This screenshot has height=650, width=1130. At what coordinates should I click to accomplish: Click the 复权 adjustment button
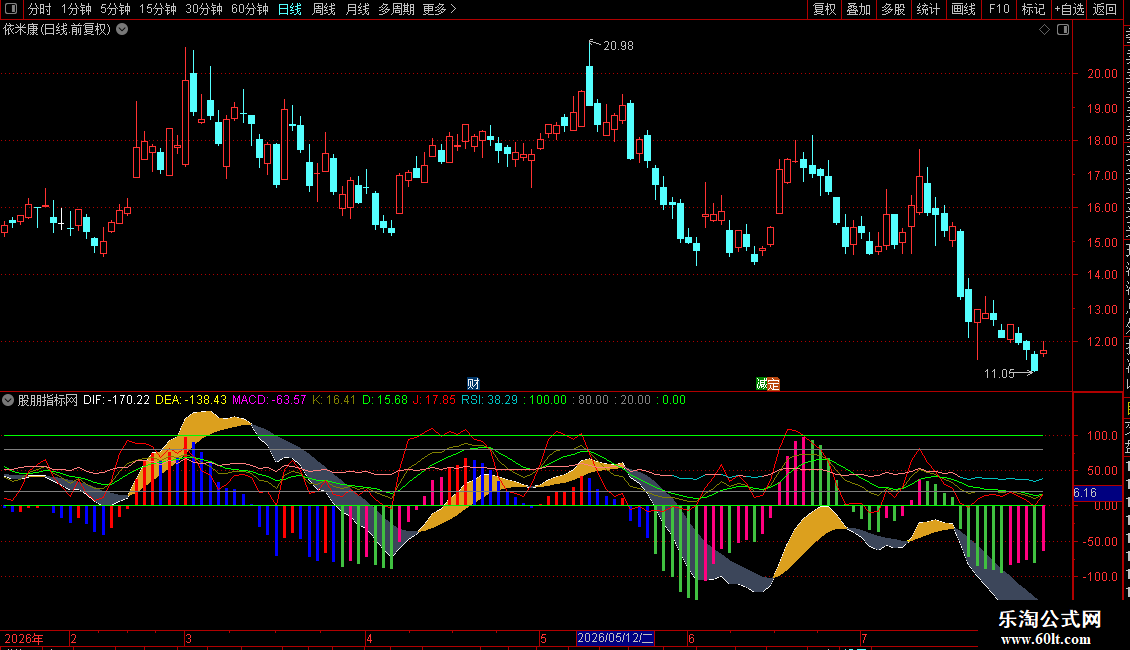pos(824,9)
